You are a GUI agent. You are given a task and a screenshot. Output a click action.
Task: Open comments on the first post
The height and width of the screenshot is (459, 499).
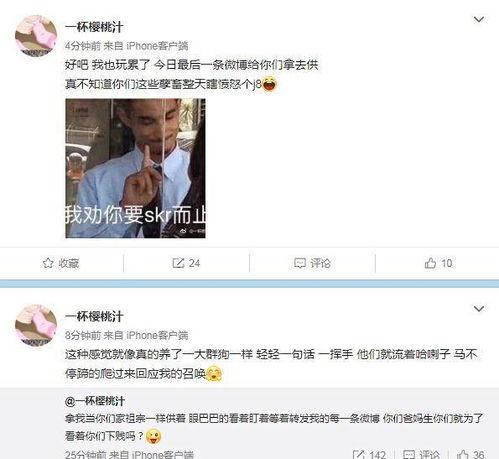[312, 263]
